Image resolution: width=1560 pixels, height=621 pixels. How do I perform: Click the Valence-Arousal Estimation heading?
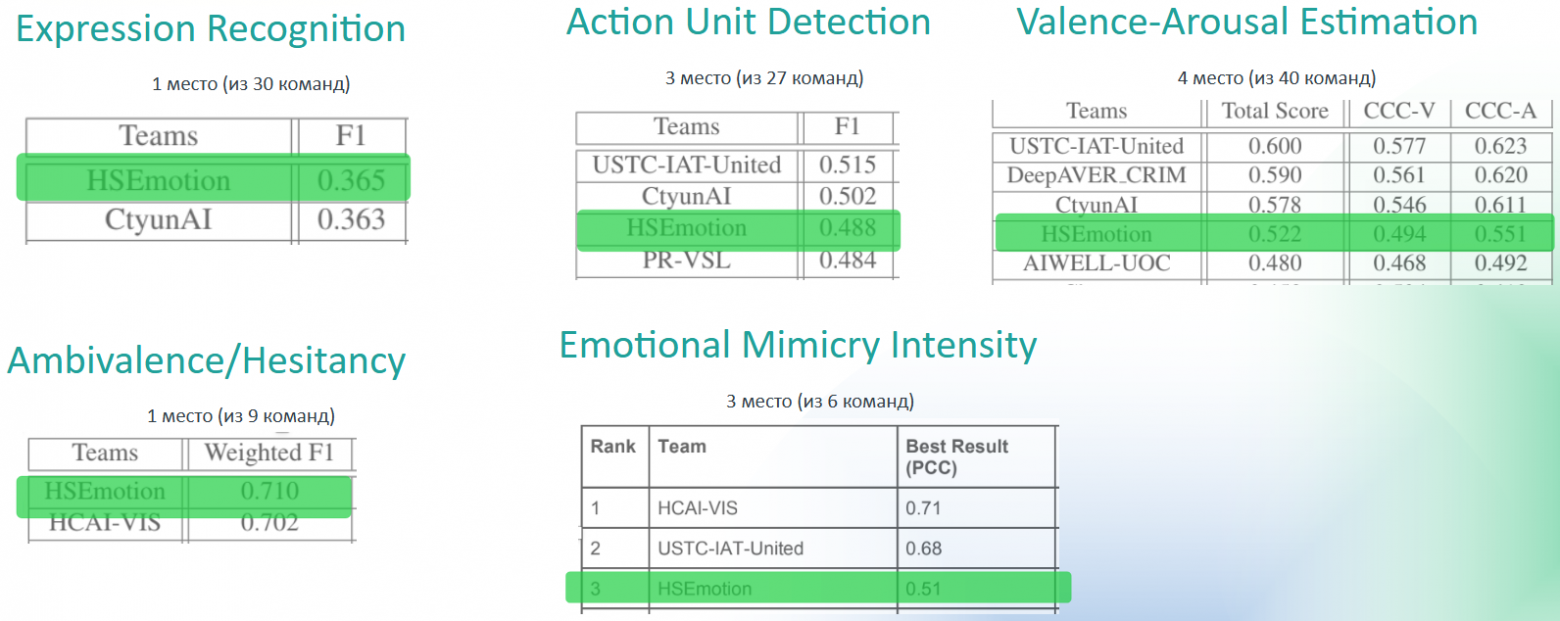pyautogui.click(x=1247, y=22)
